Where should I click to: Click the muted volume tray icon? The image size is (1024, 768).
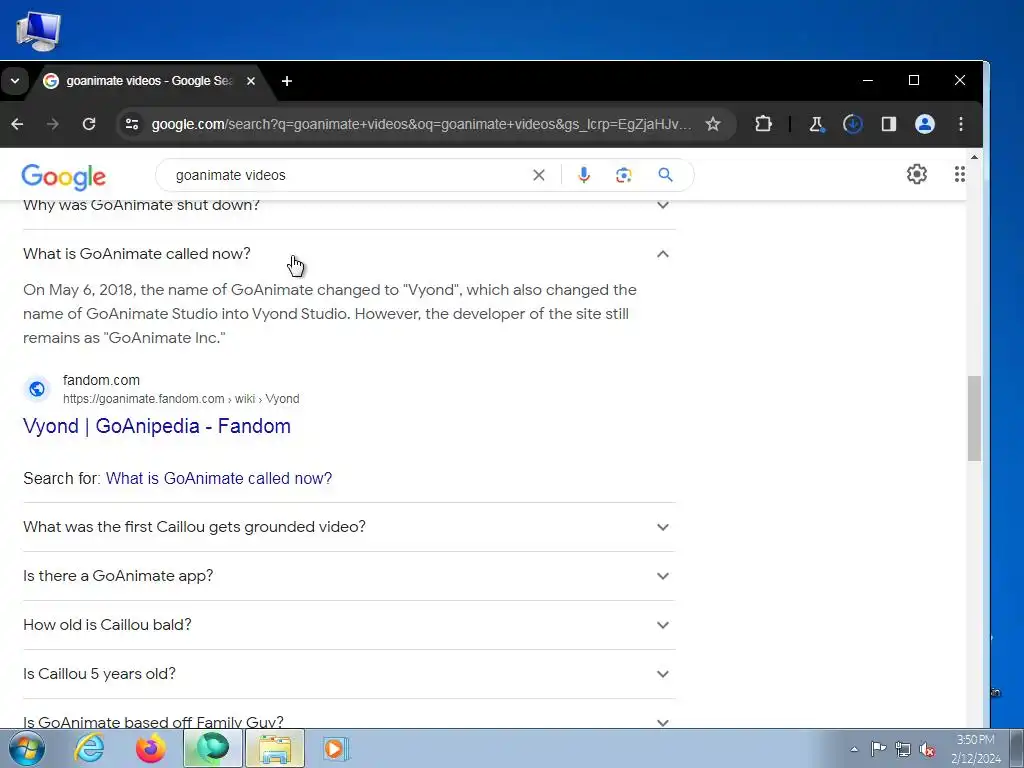tap(927, 749)
